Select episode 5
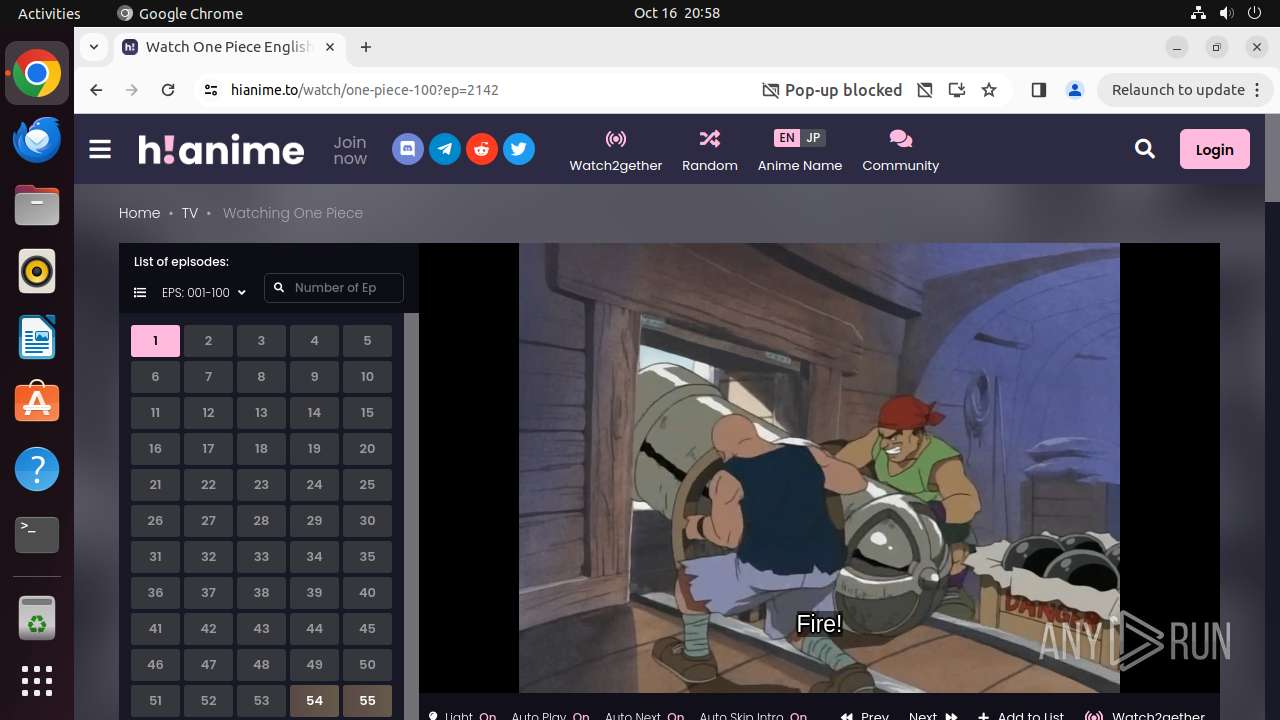Image resolution: width=1280 pixels, height=720 pixels. [367, 341]
